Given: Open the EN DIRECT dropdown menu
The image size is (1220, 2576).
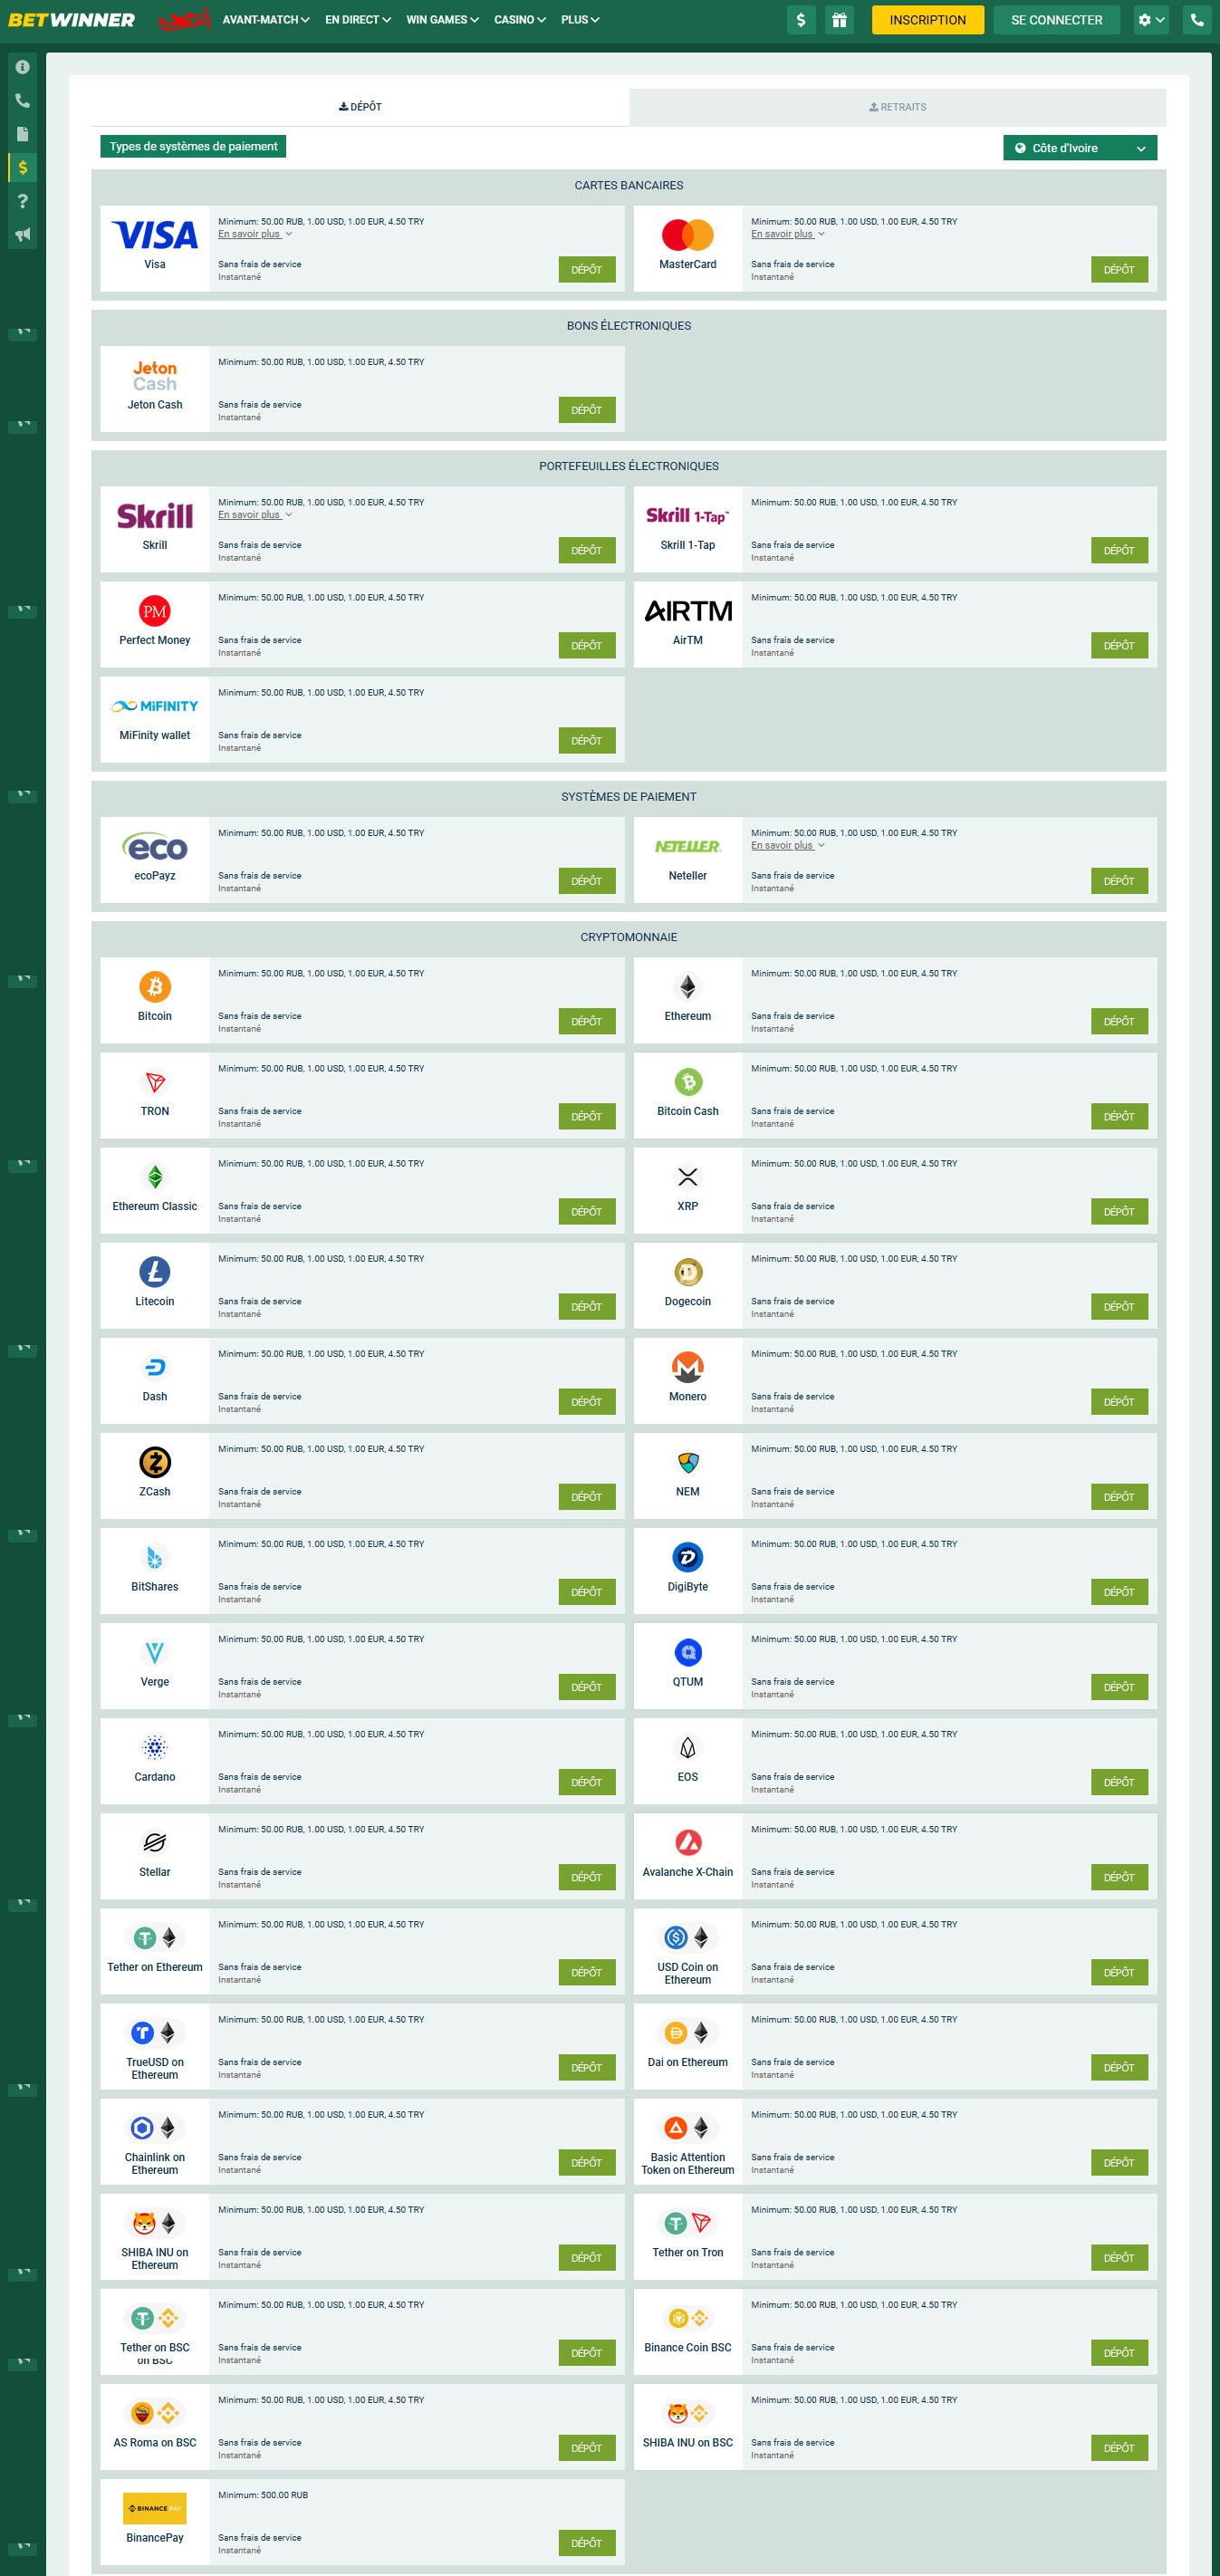Looking at the screenshot, I should tap(358, 20).
